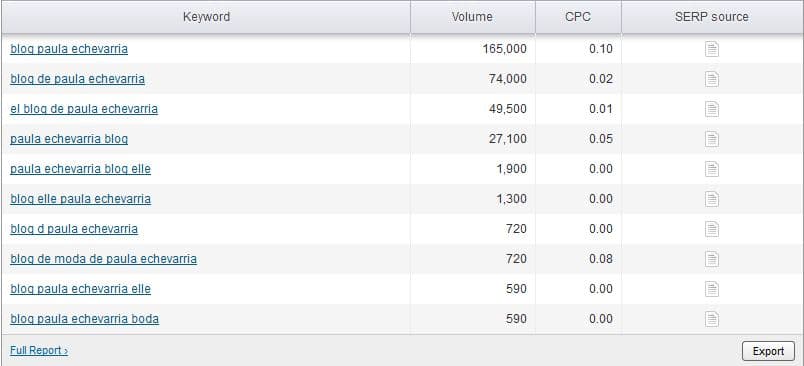View SERP source for el blog de paula echevarria

click(712, 109)
